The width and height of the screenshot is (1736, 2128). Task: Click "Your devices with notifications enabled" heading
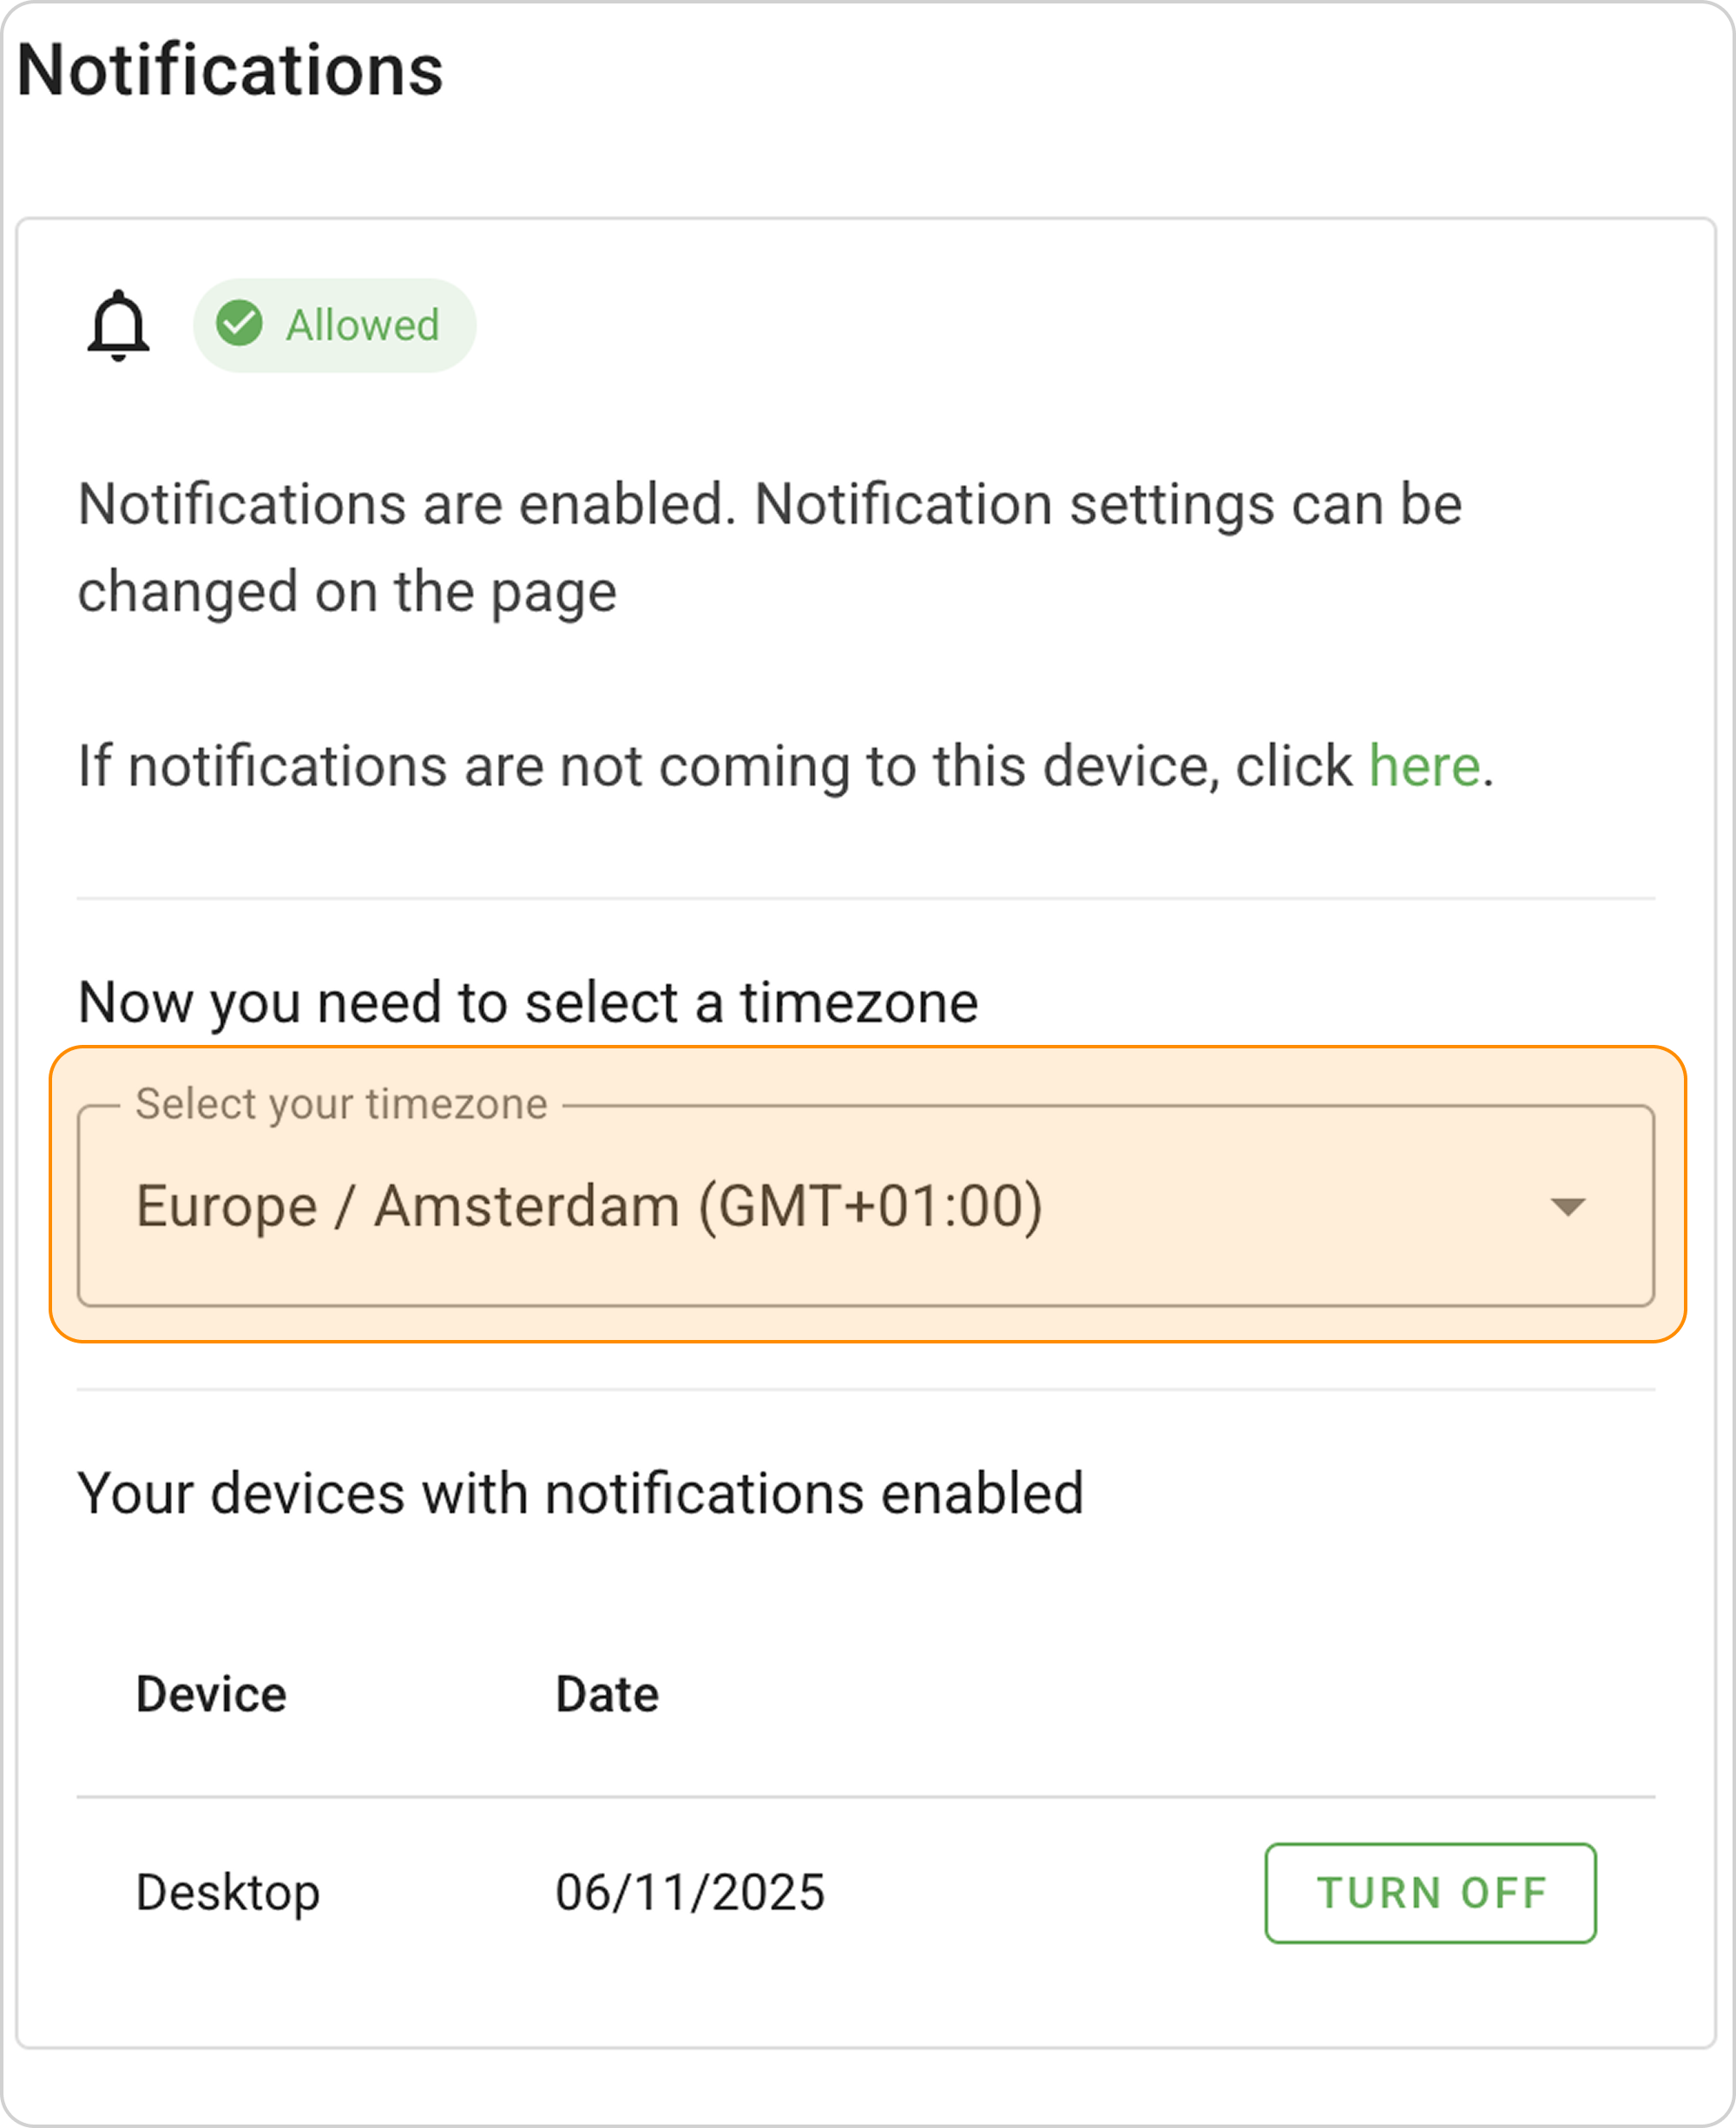580,1493
